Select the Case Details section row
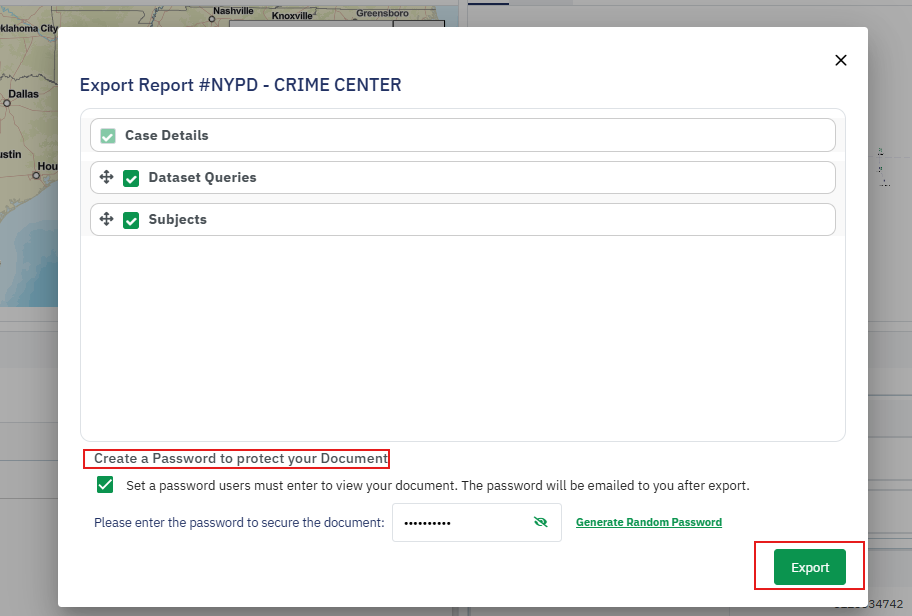 [x=462, y=135]
